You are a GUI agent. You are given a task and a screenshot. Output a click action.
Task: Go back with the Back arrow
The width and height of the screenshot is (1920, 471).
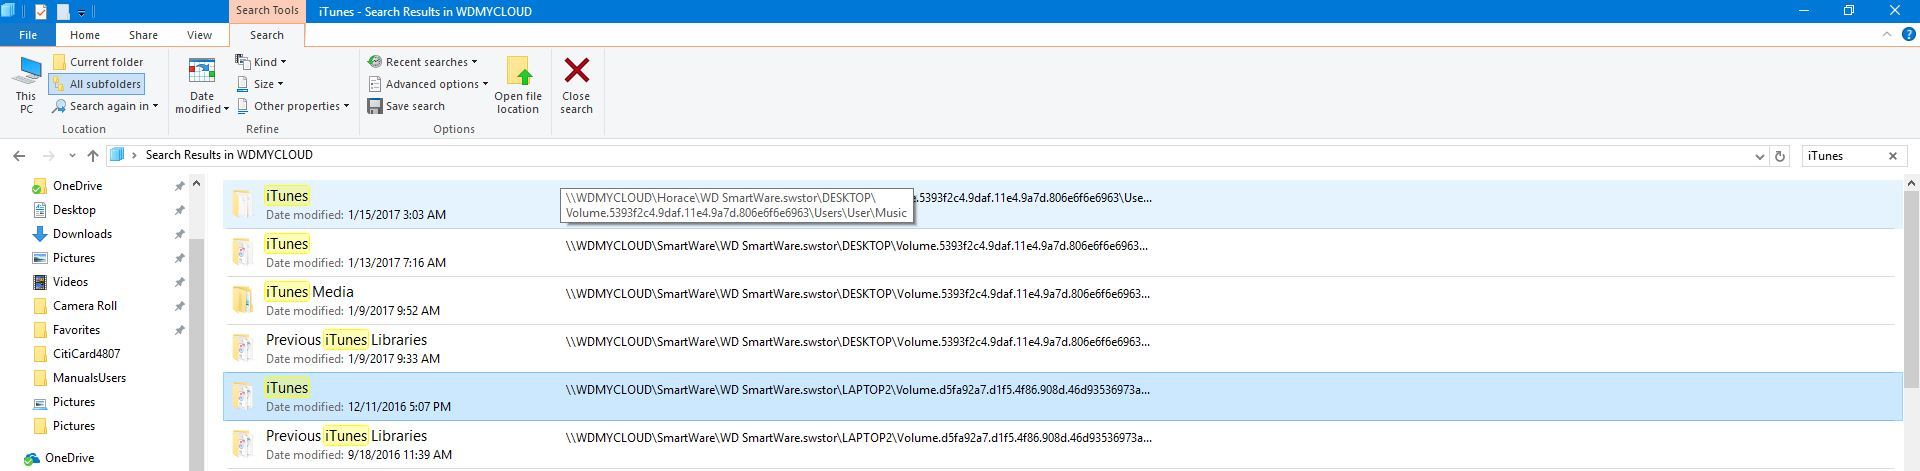point(19,155)
